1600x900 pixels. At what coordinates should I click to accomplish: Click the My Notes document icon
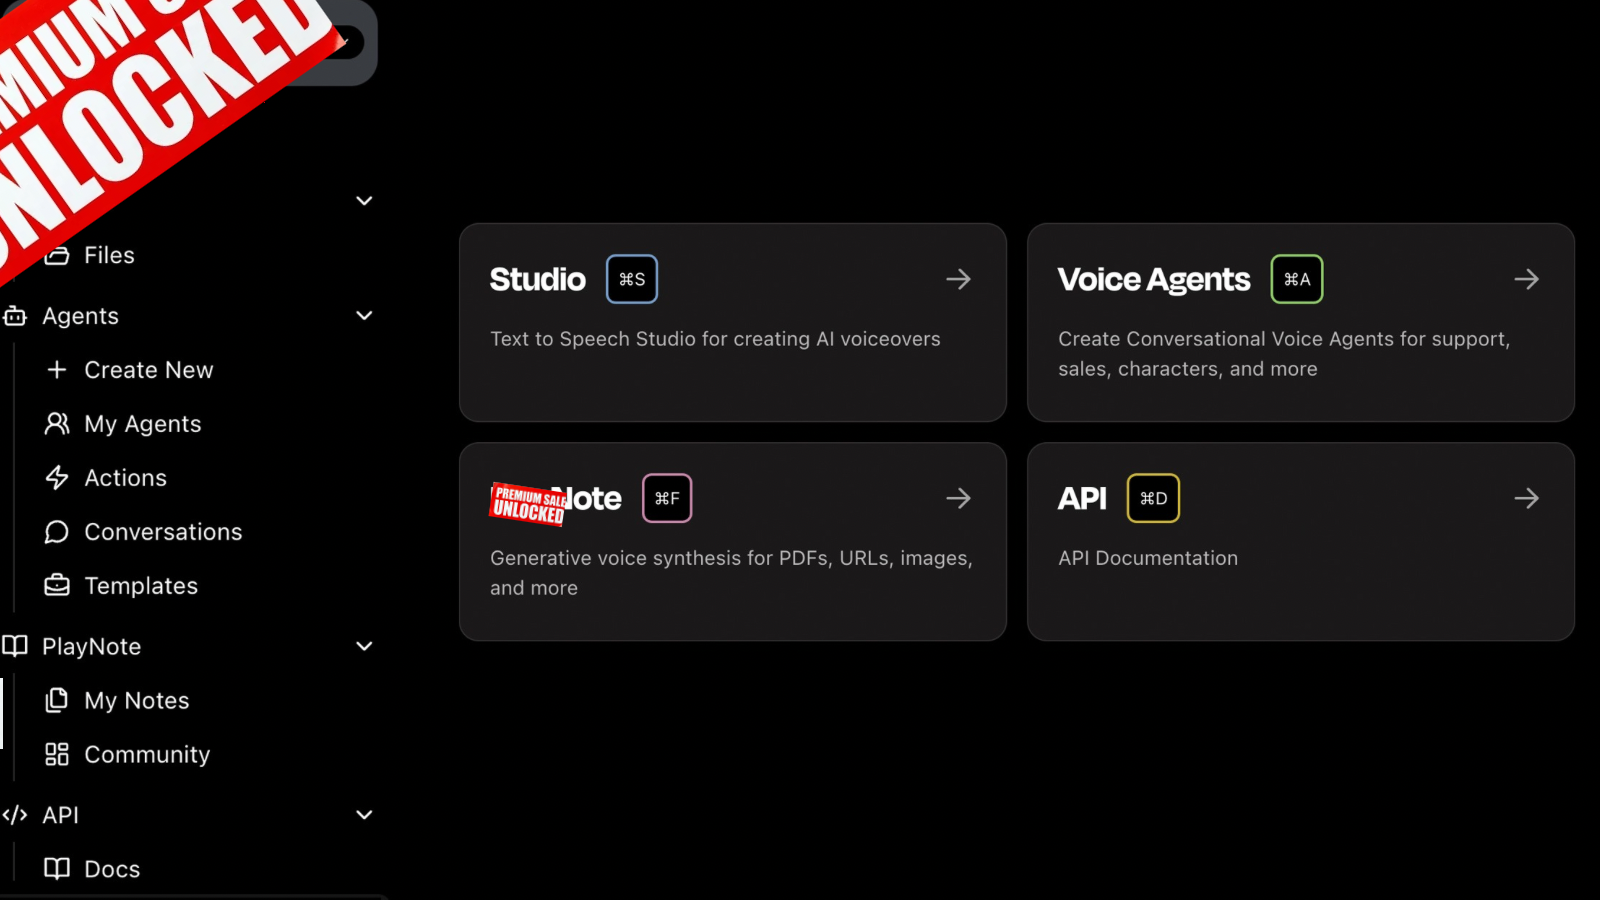click(x=57, y=700)
